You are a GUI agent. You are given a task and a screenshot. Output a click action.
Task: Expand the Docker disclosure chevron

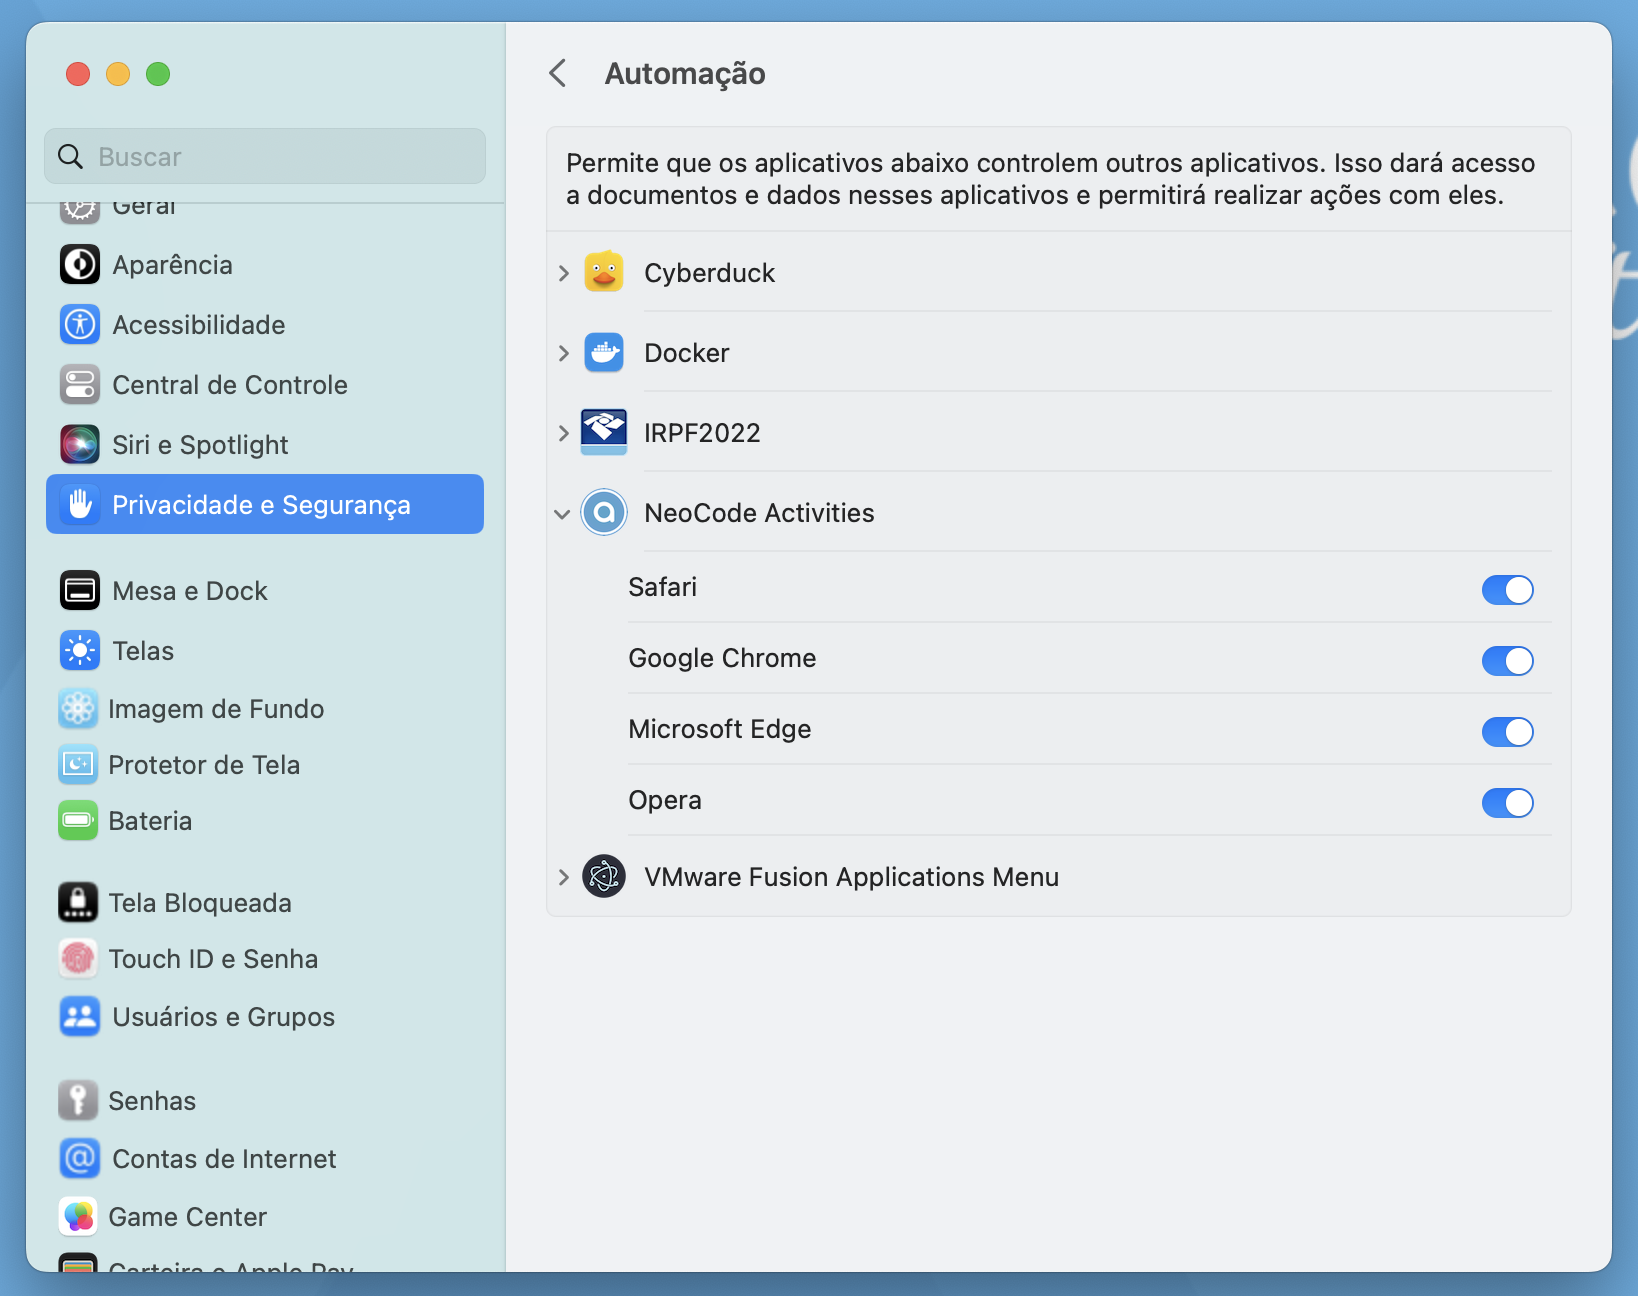tap(564, 353)
